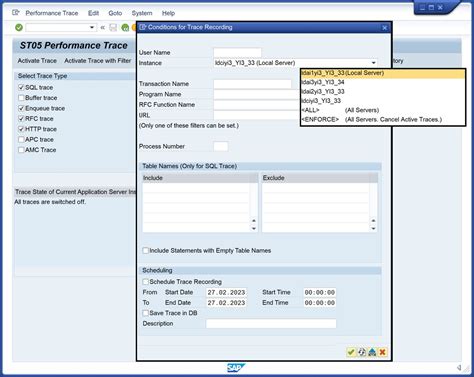Open the Edit menu
Image resolution: width=474 pixels, height=377 pixels.
click(x=93, y=13)
